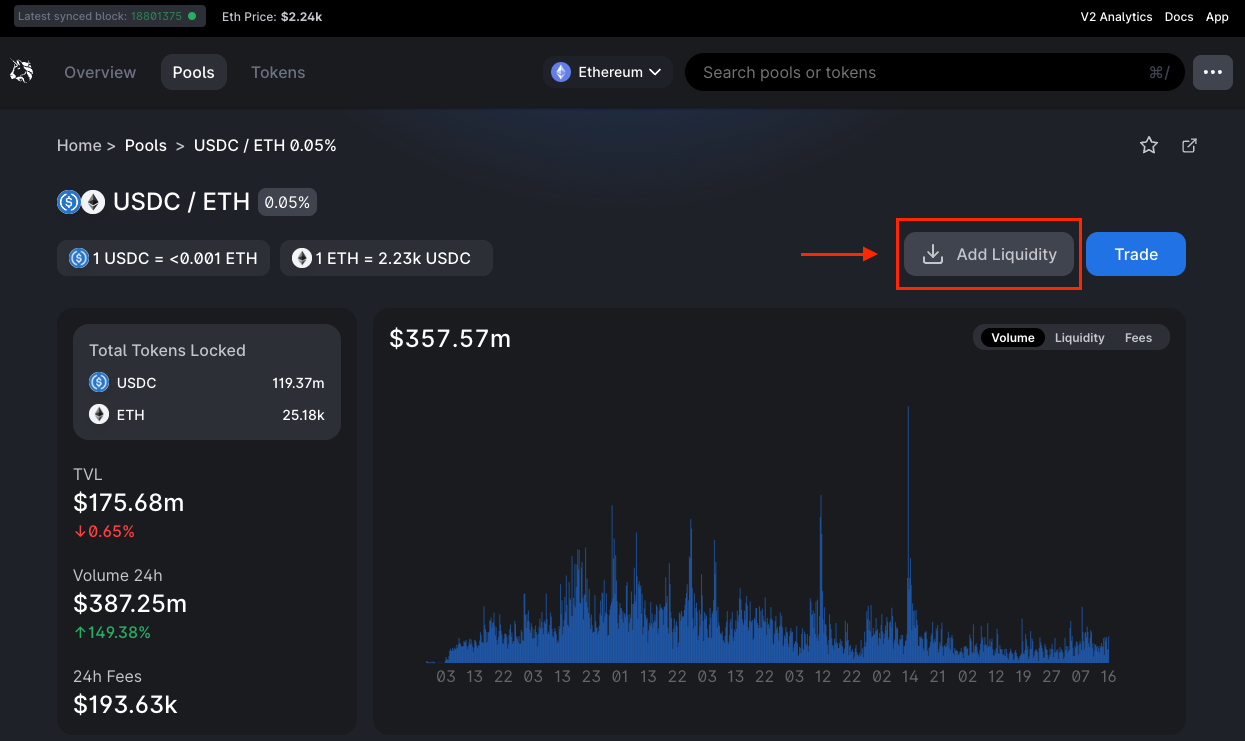1245x741 pixels.
Task: Click the 0.05% fee tier badge
Action: tap(287, 202)
